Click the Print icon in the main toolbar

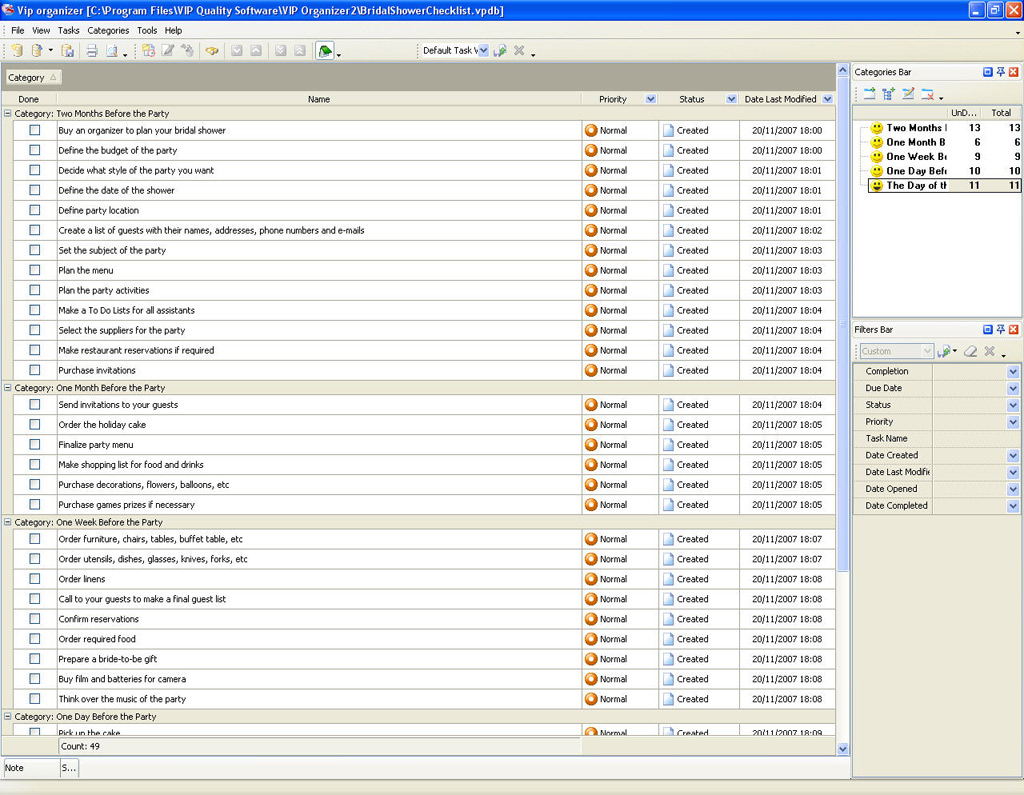coord(91,51)
